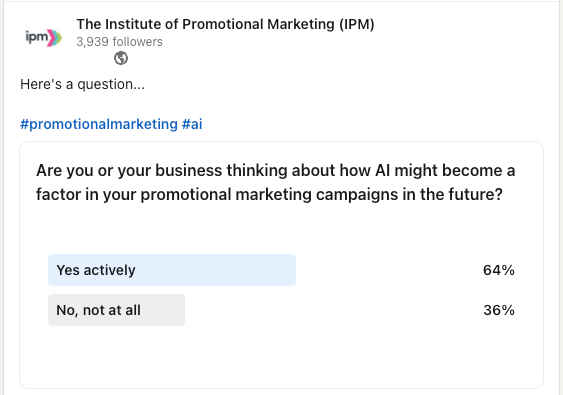Select the "Yes actively" poll option

point(281,270)
